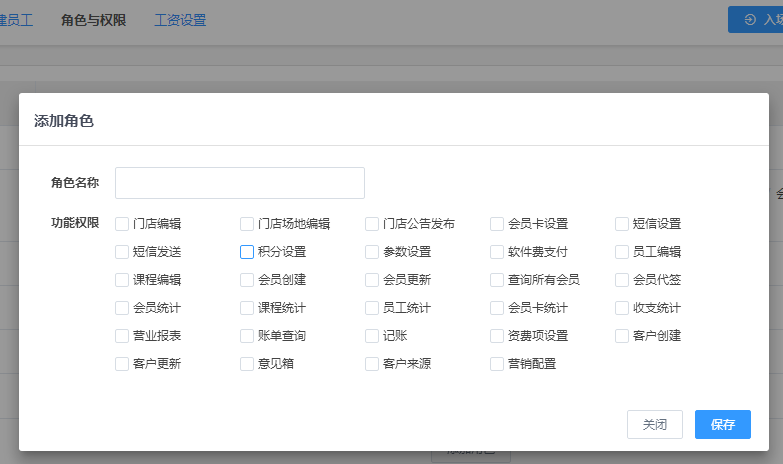Viewport: 783px width, 464px height.
Task: Open the 角色与权限 tab
Action: (x=93, y=20)
